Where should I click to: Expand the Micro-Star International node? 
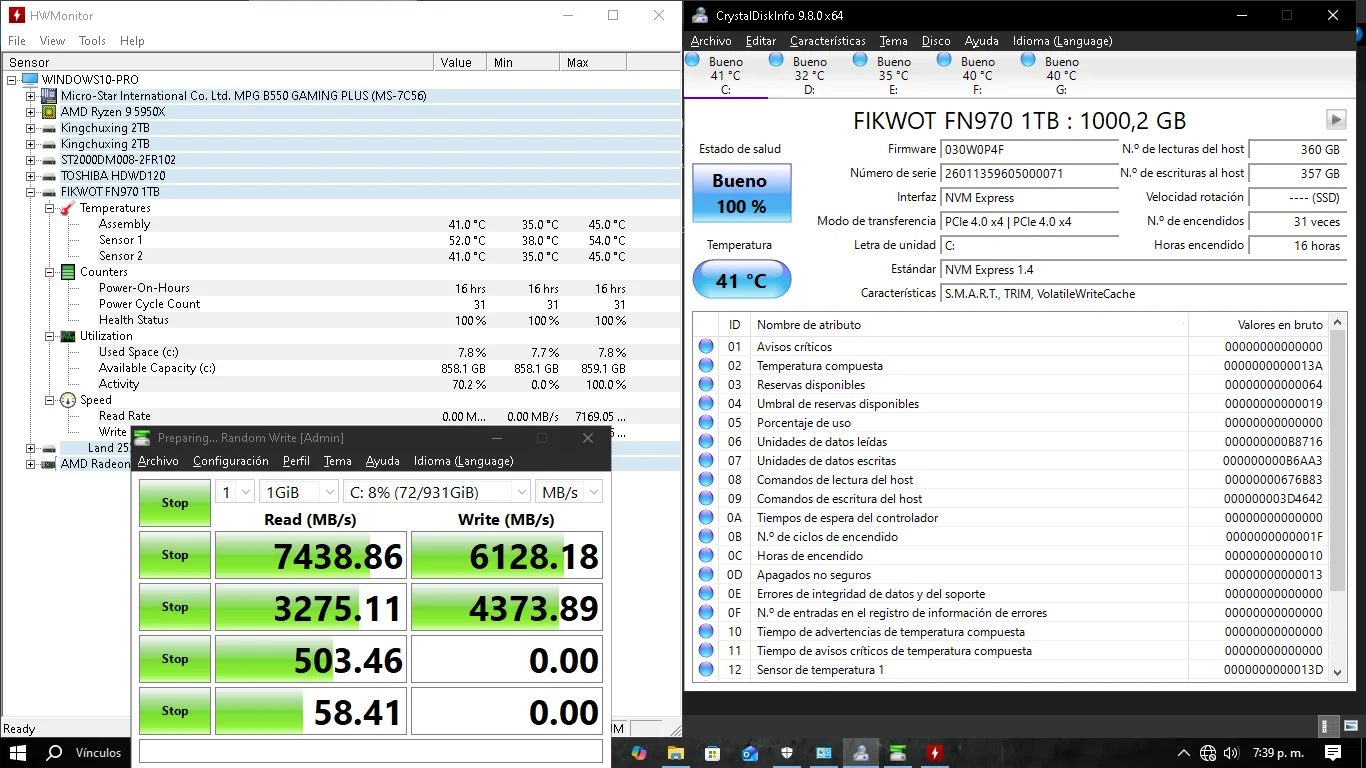[31, 96]
